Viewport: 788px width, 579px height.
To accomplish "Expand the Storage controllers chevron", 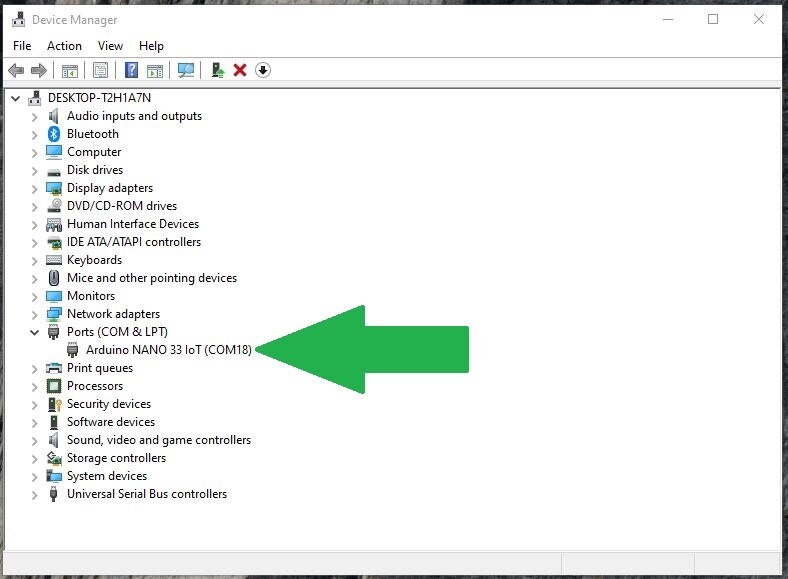I will click(x=34, y=459).
